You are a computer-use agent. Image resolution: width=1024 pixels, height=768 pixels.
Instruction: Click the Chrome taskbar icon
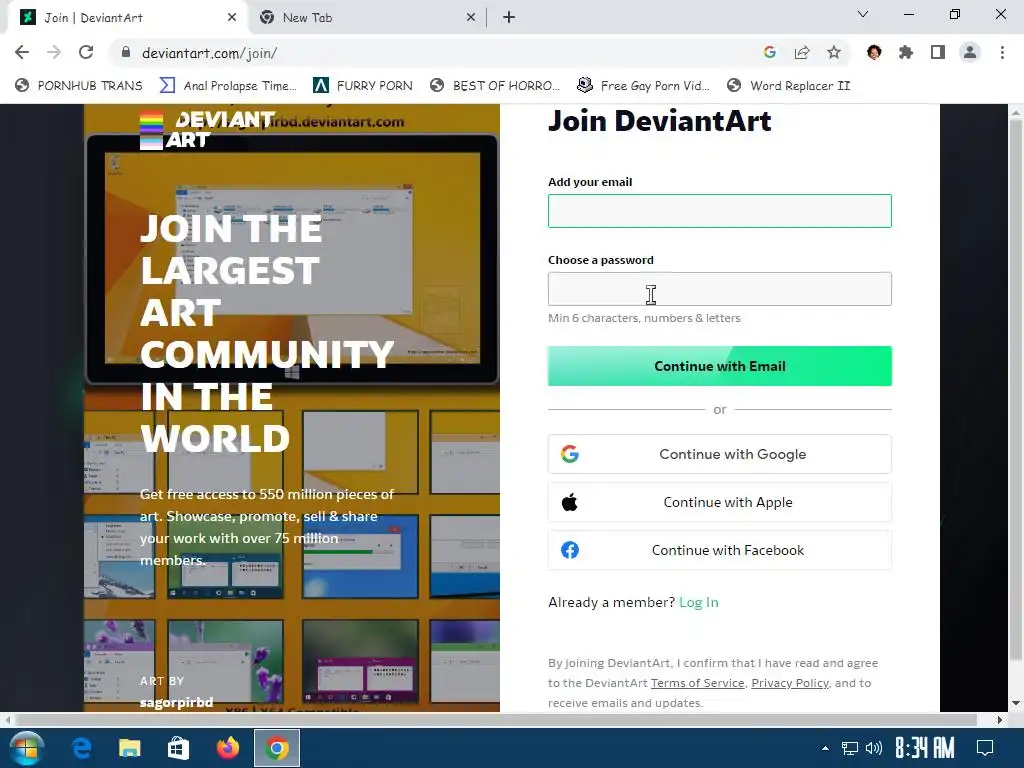277,748
